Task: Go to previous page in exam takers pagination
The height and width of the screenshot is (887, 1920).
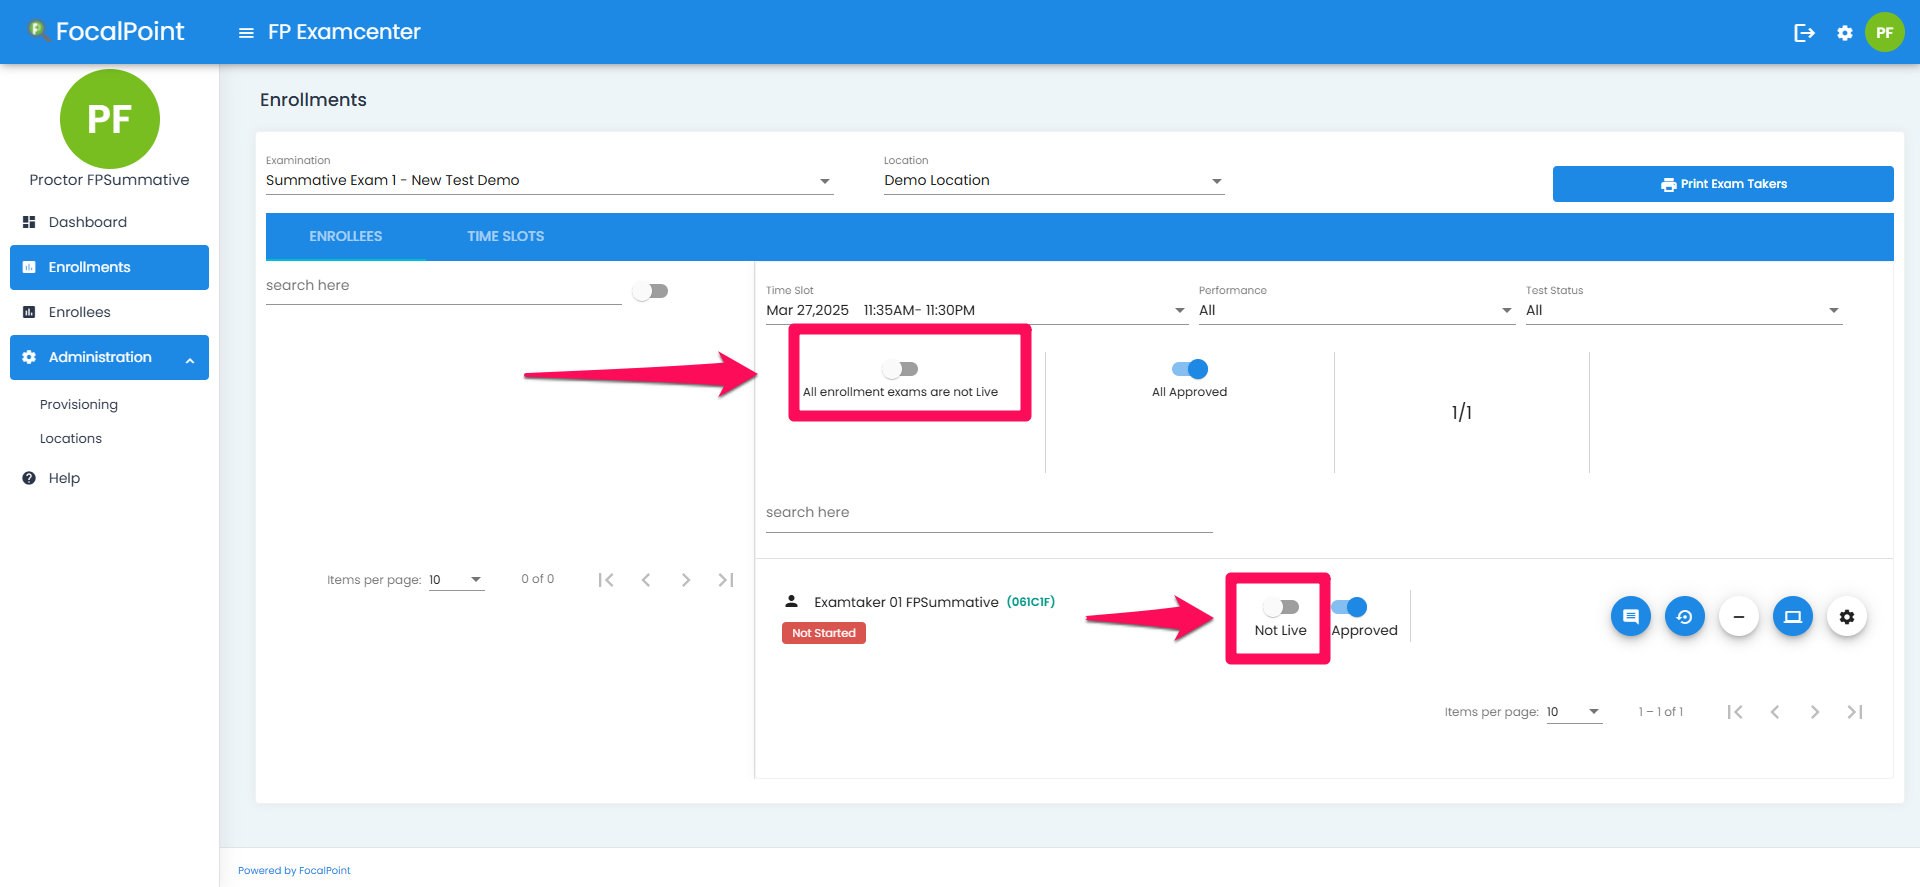Action: point(1775,712)
